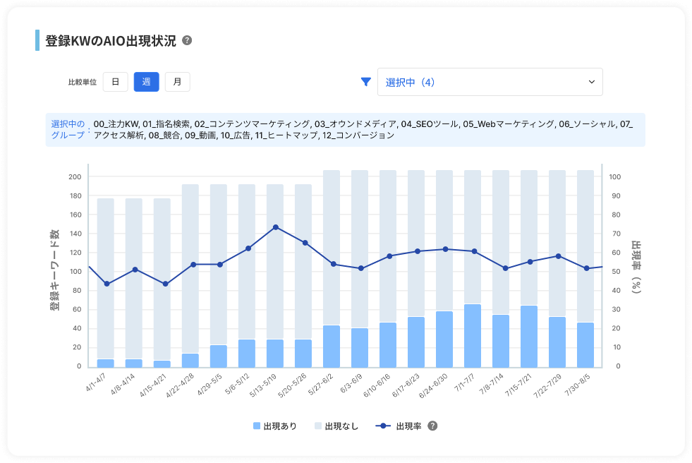Click help icon next to 出現率 legend
The width and height of the screenshot is (692, 463).
pyautogui.click(x=433, y=425)
